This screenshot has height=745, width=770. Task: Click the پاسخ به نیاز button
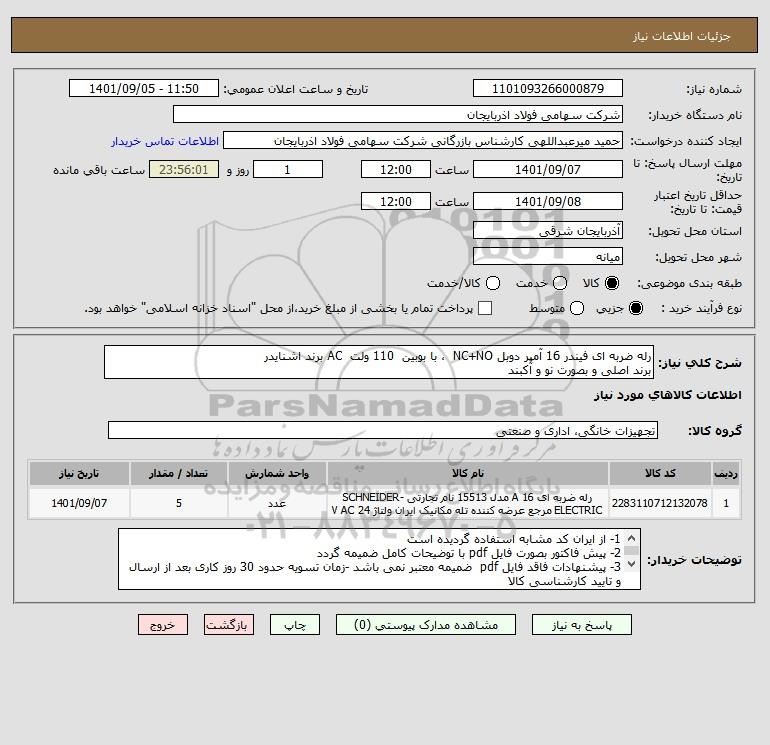(581, 625)
